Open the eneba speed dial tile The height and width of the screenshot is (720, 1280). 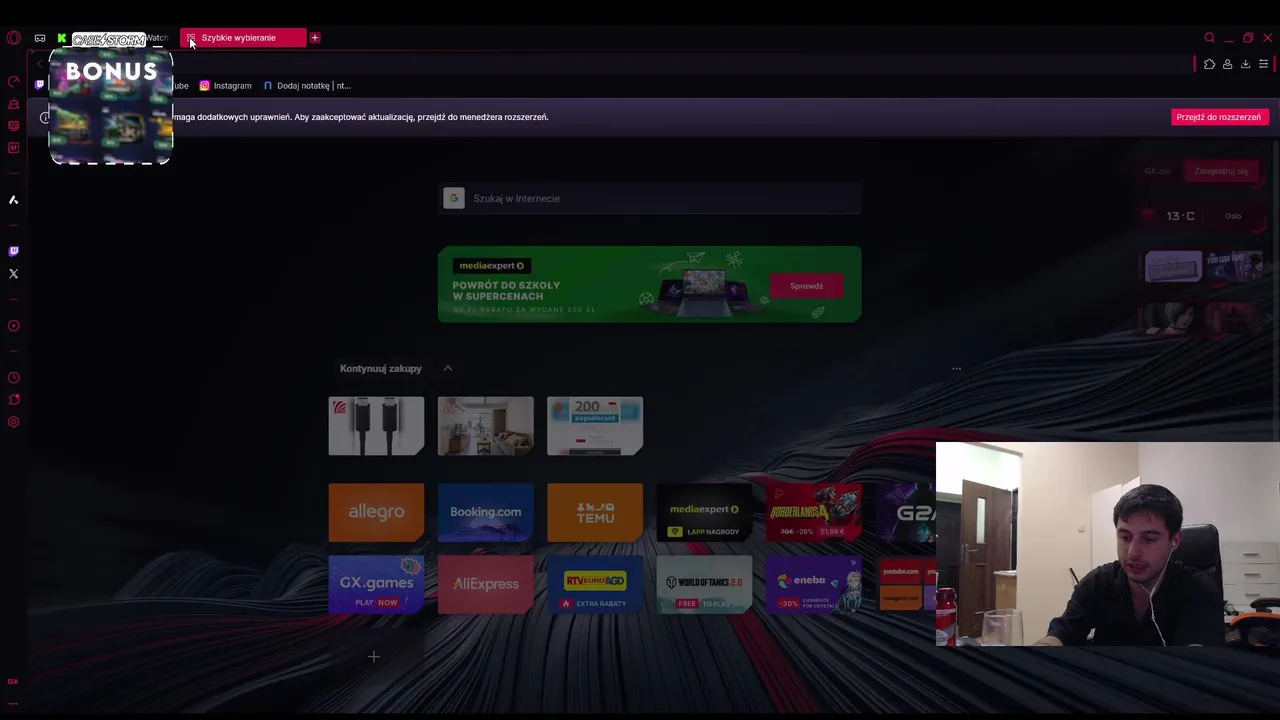click(814, 584)
